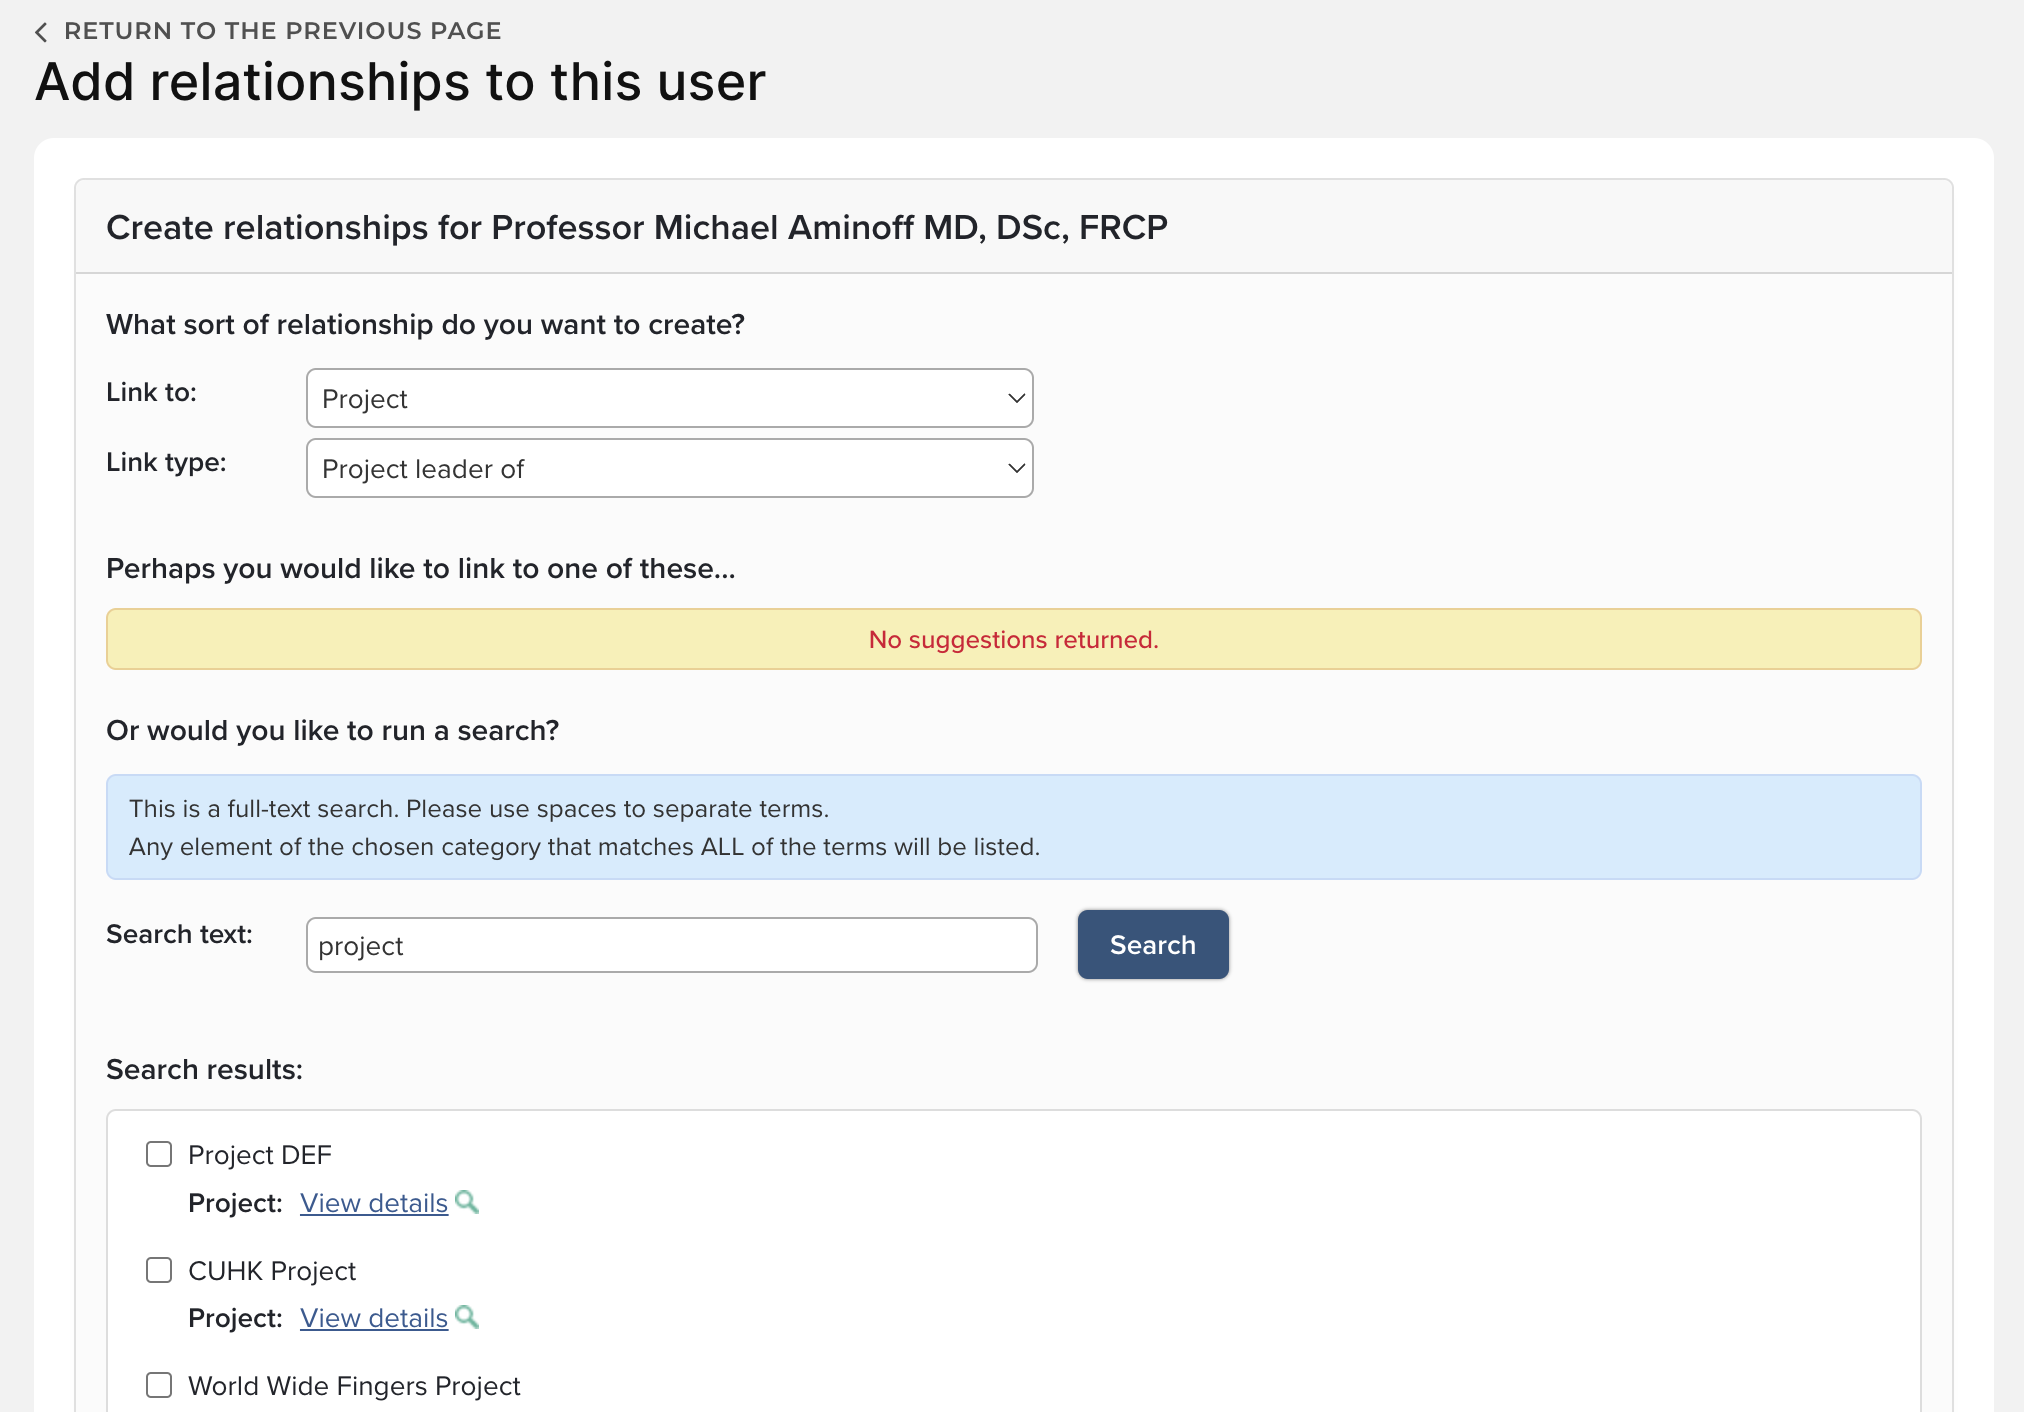The height and width of the screenshot is (1412, 2024).
Task: Click the CUHK Project result label
Action: [x=272, y=1271]
